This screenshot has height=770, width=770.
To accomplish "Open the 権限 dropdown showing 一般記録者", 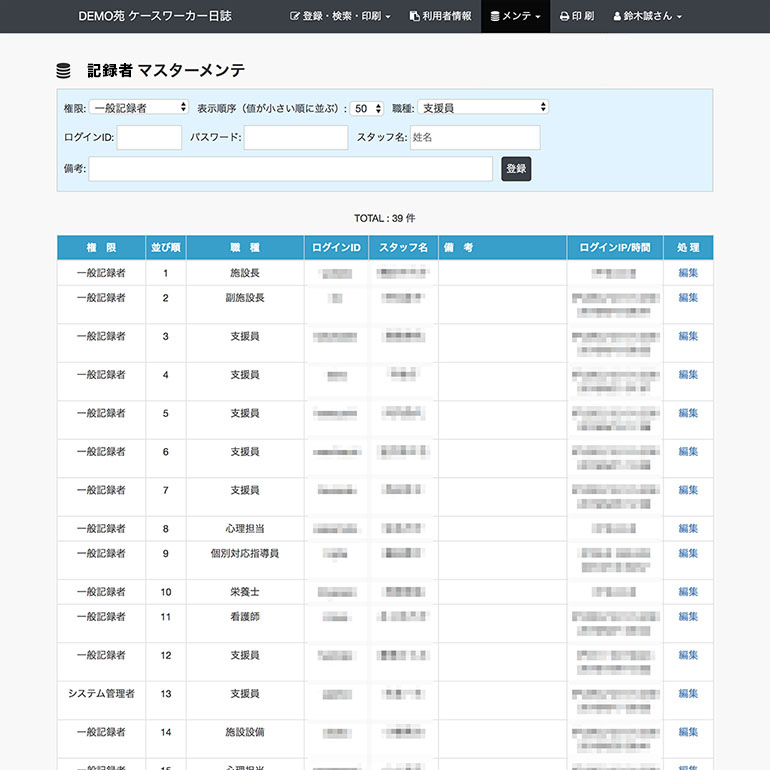I will [139, 108].
